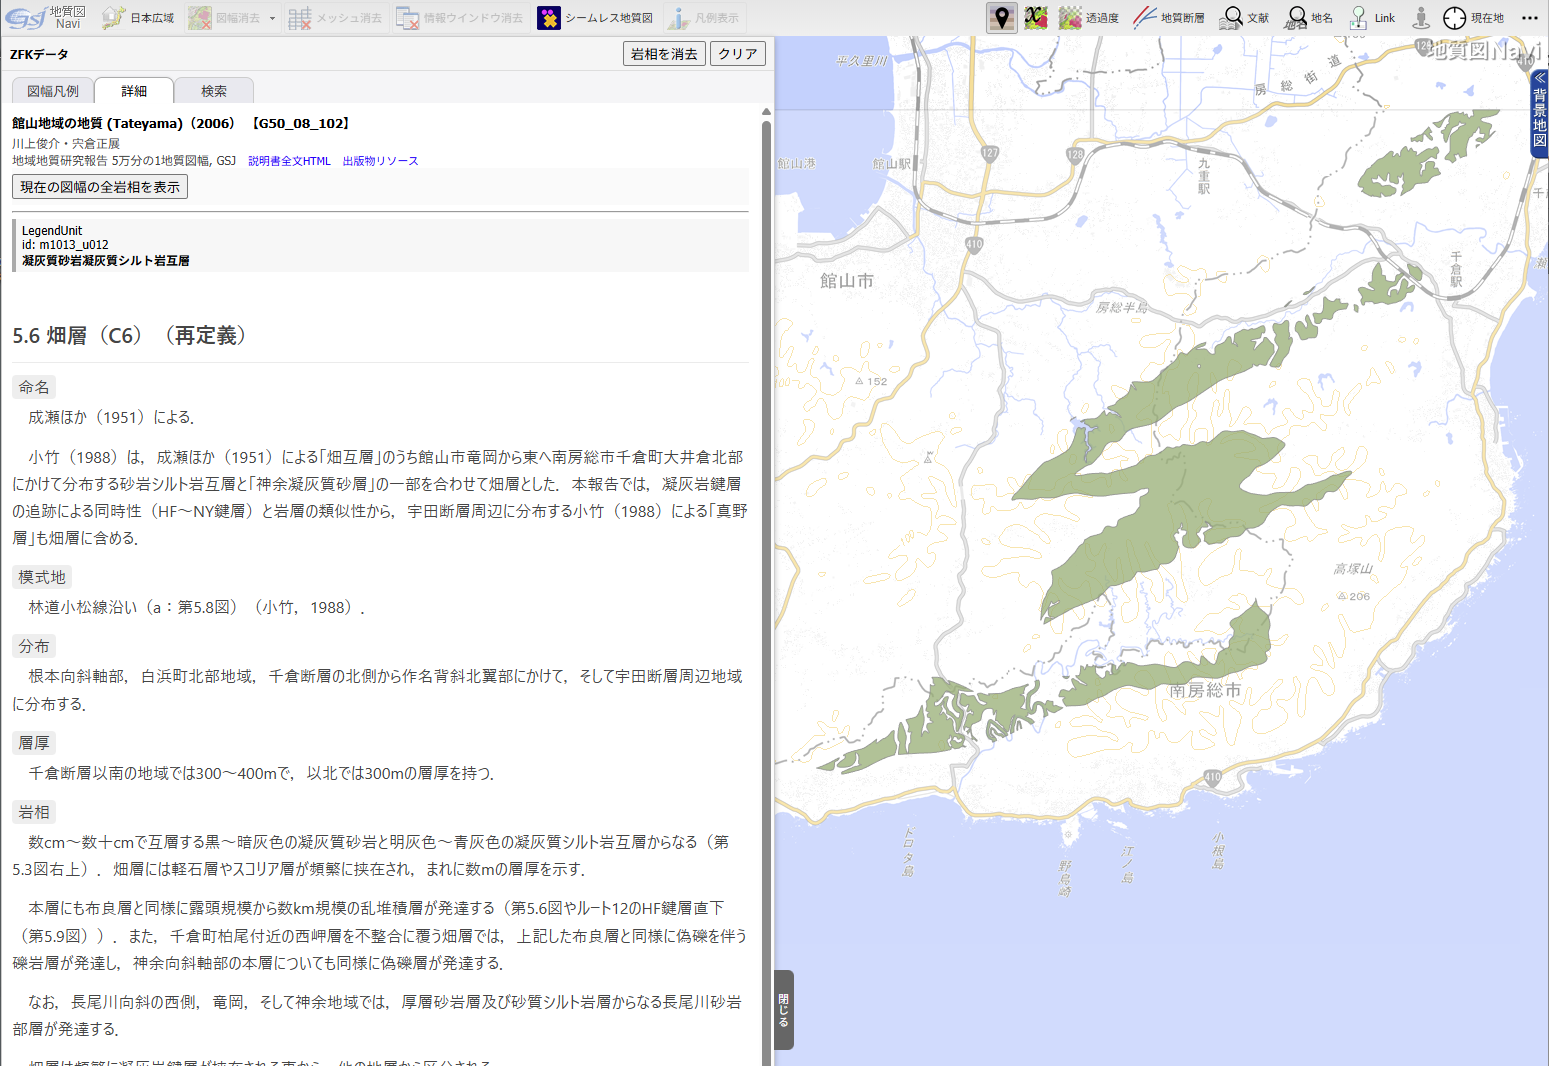Switch to the 図幅凡例 tab

[x=53, y=91]
